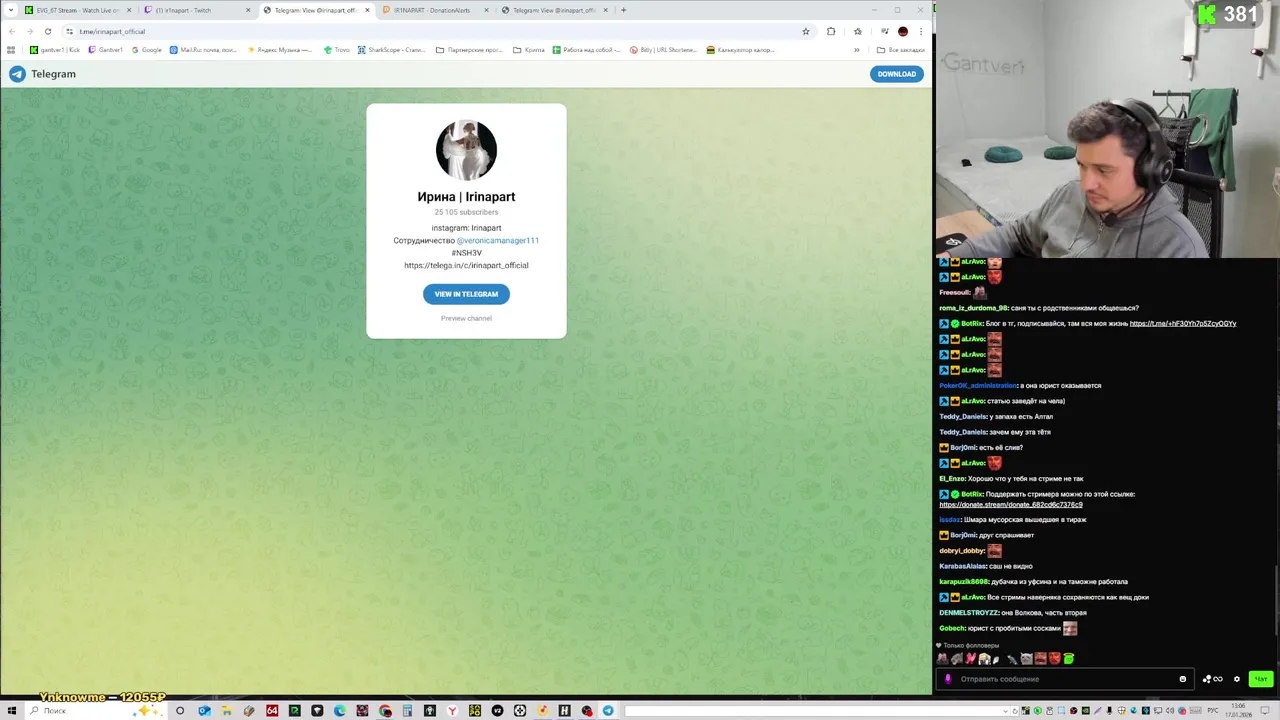Click the username roma_iz_durdoma_98 in chat

973,308
